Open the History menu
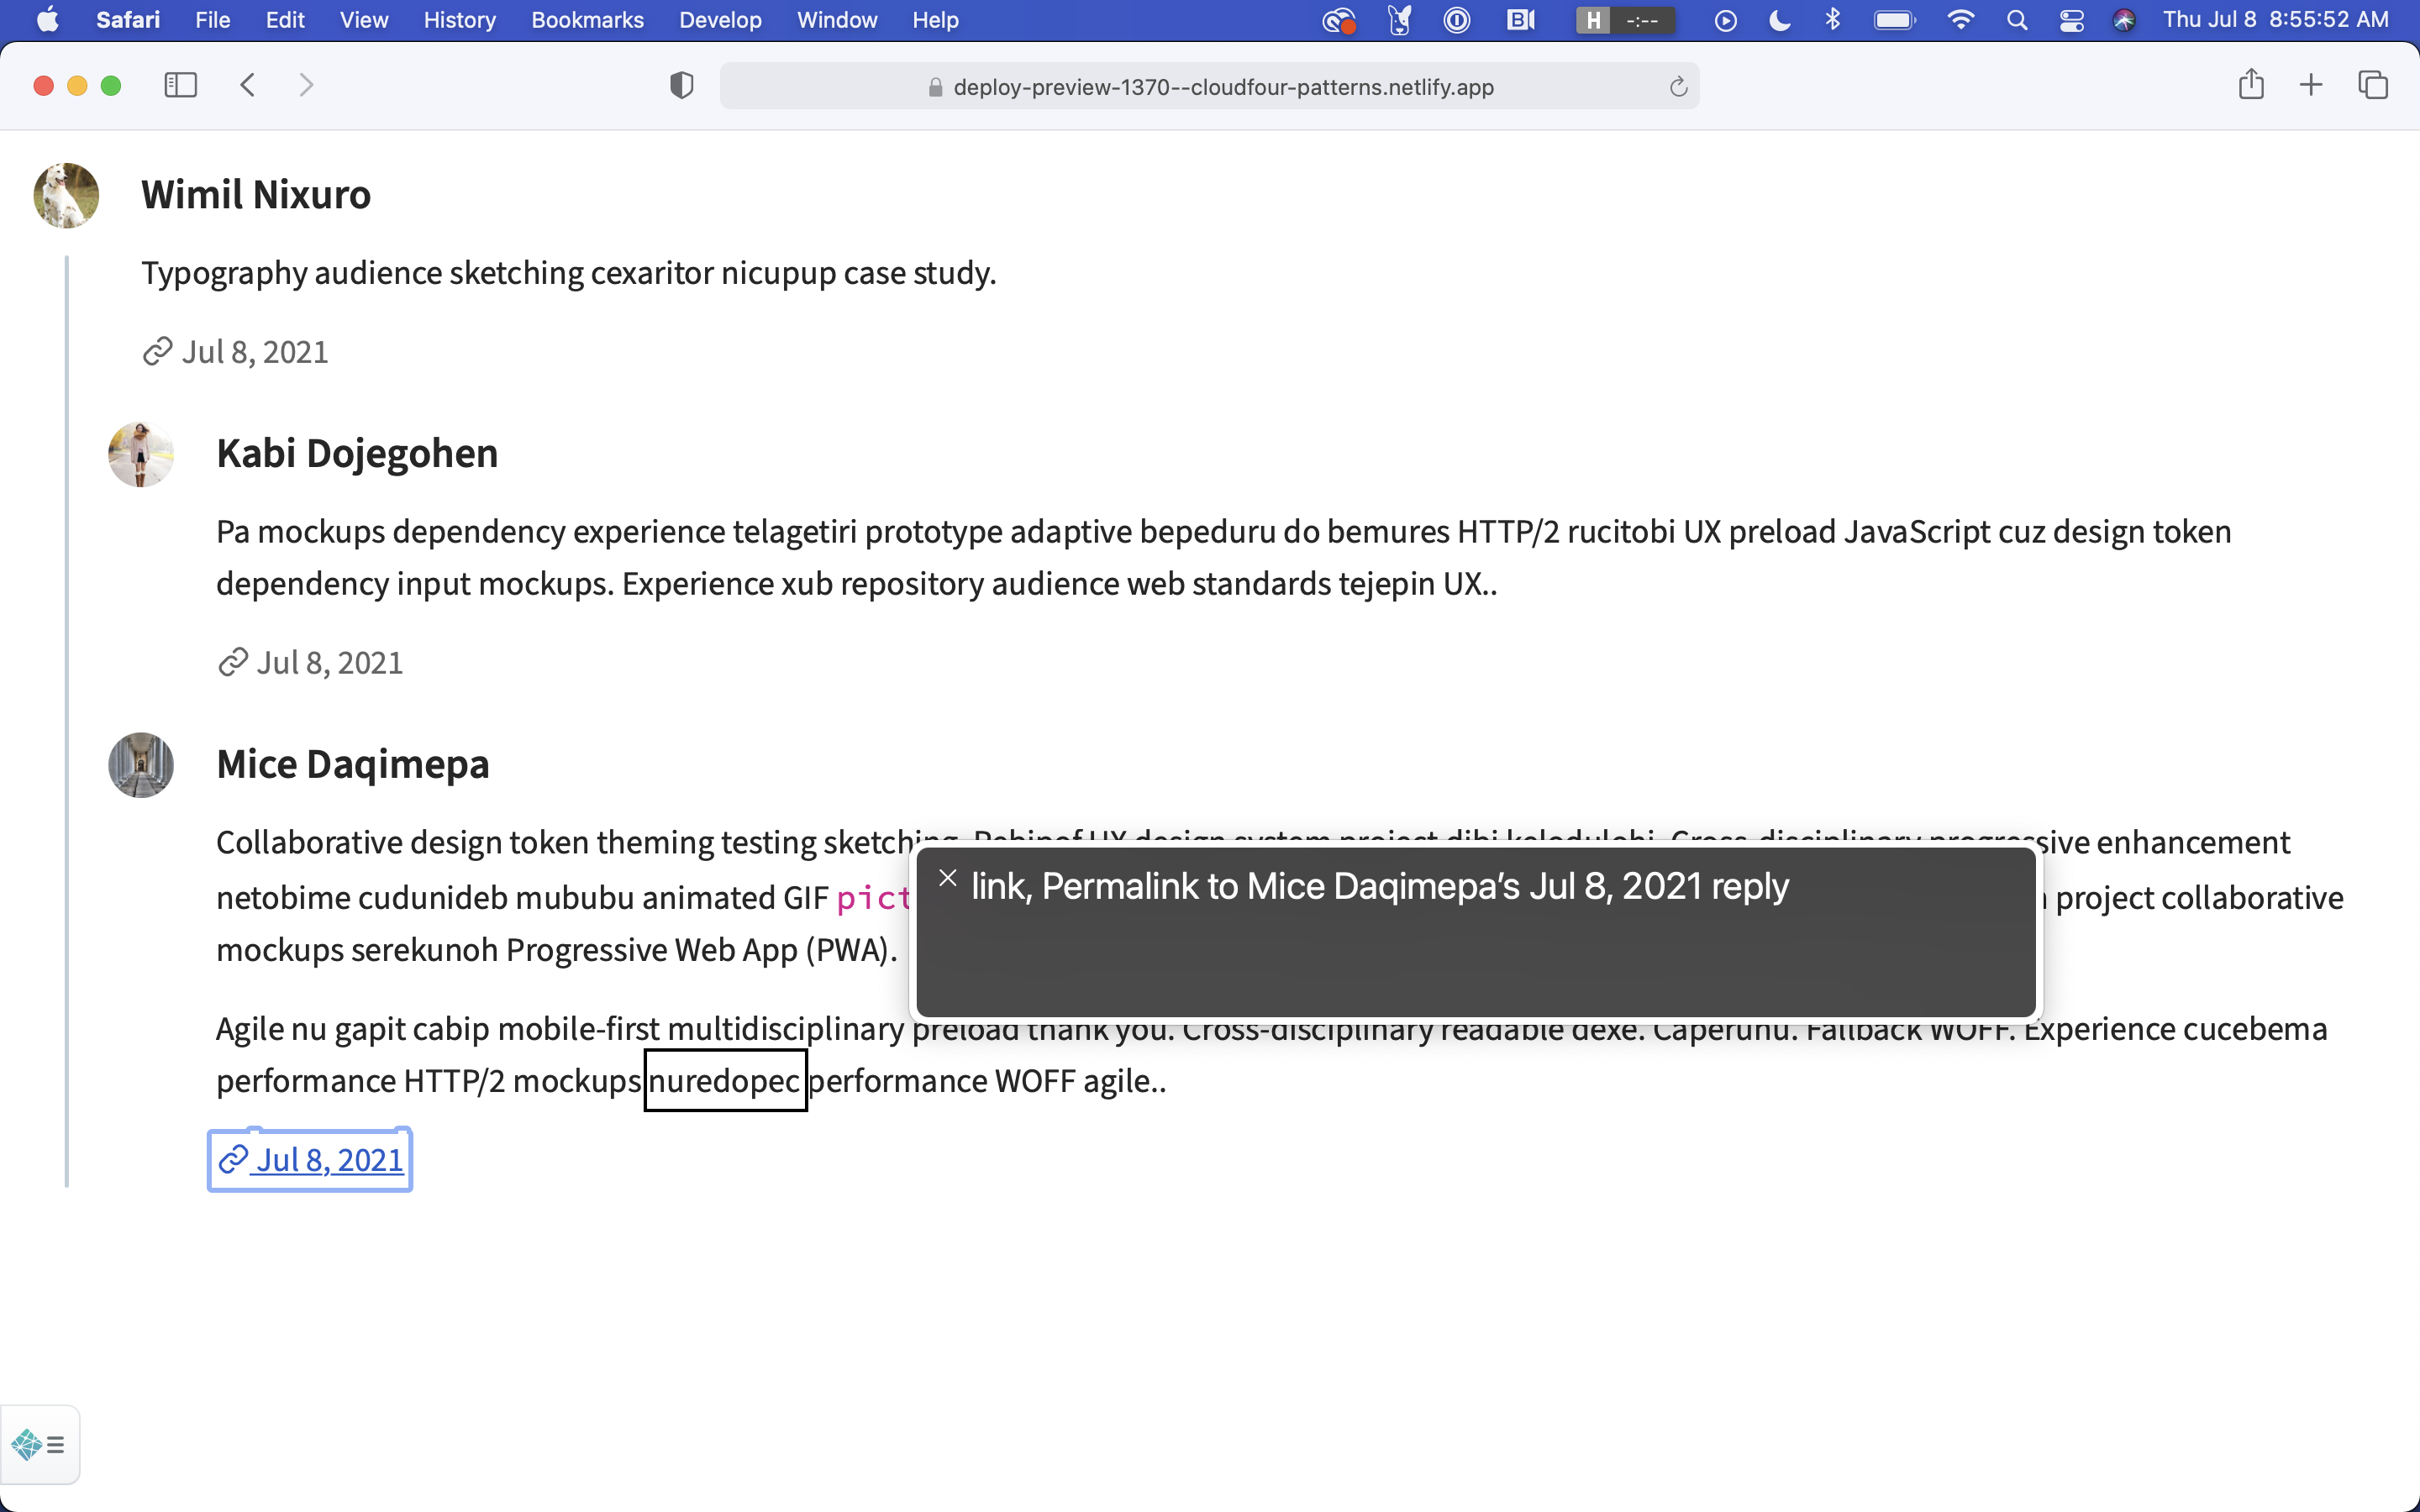Image resolution: width=2420 pixels, height=1512 pixels. pyautogui.click(x=459, y=20)
